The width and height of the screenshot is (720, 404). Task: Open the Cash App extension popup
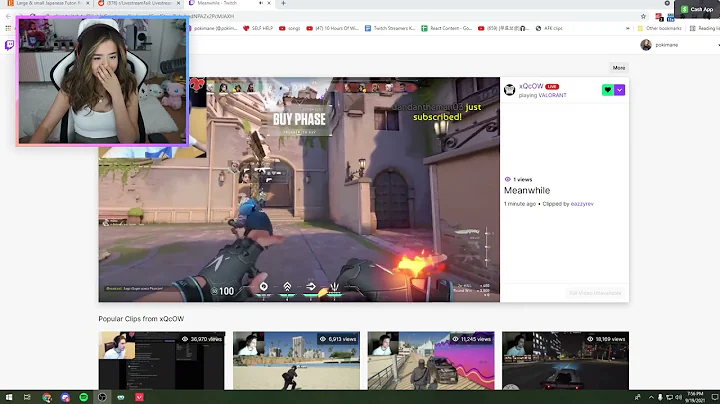(697, 9)
